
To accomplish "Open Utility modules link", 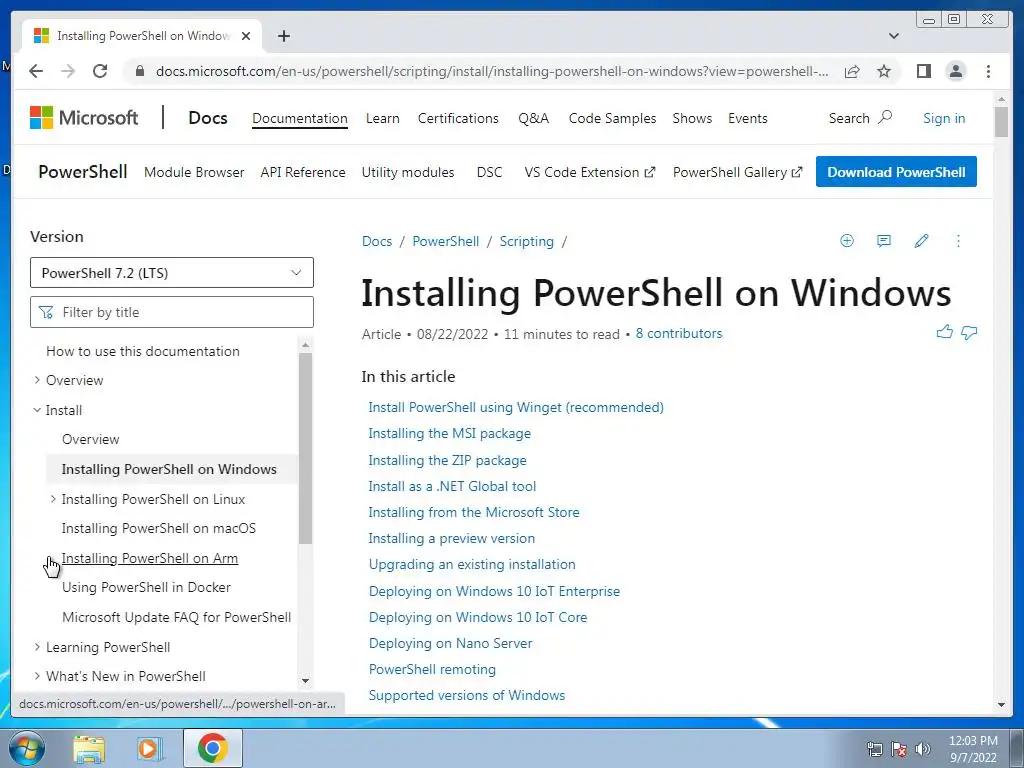I will click(408, 172).
